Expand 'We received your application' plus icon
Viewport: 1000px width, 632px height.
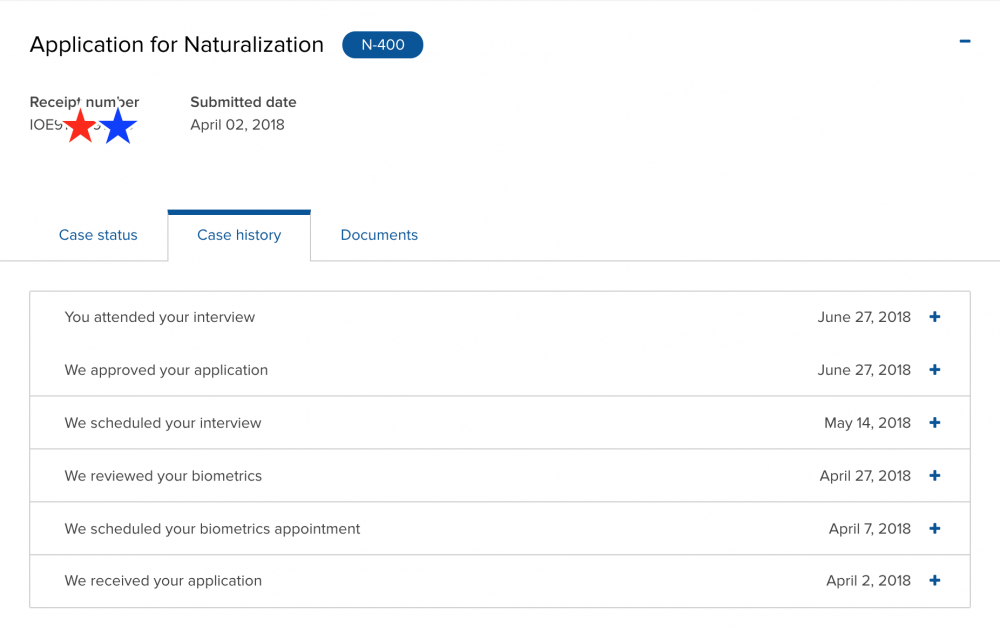coord(935,580)
